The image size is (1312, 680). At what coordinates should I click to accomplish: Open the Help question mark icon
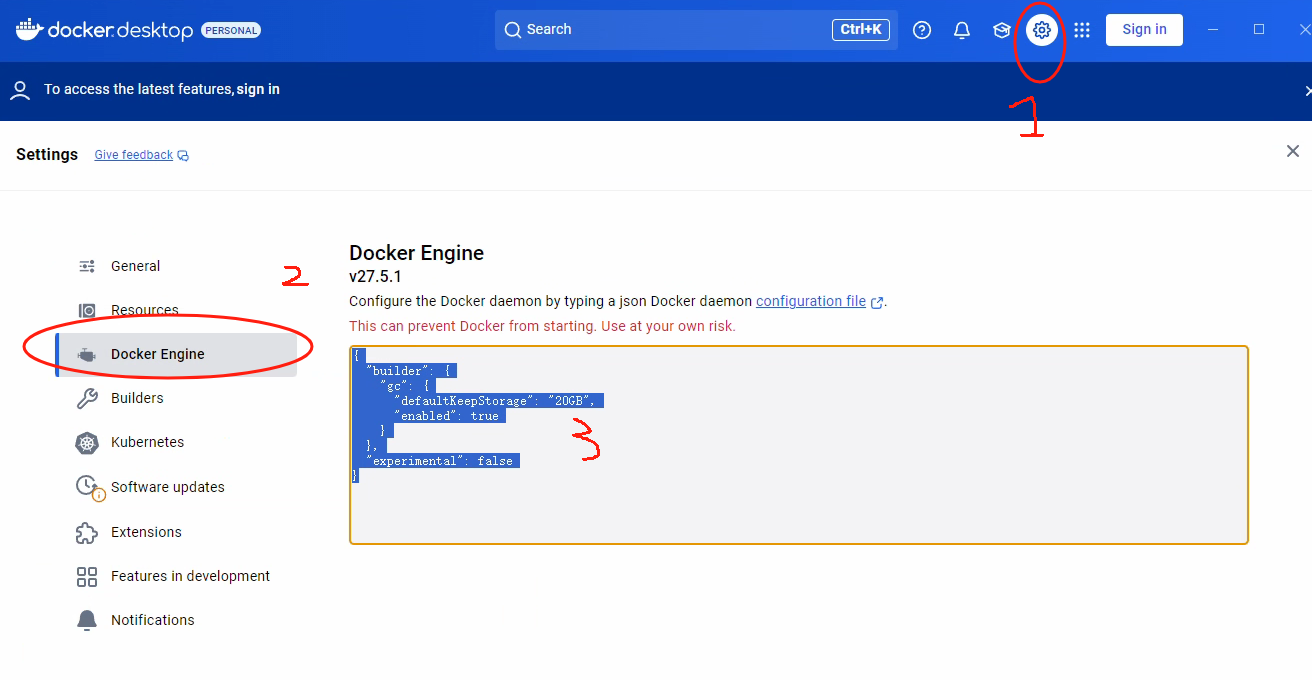coord(922,30)
